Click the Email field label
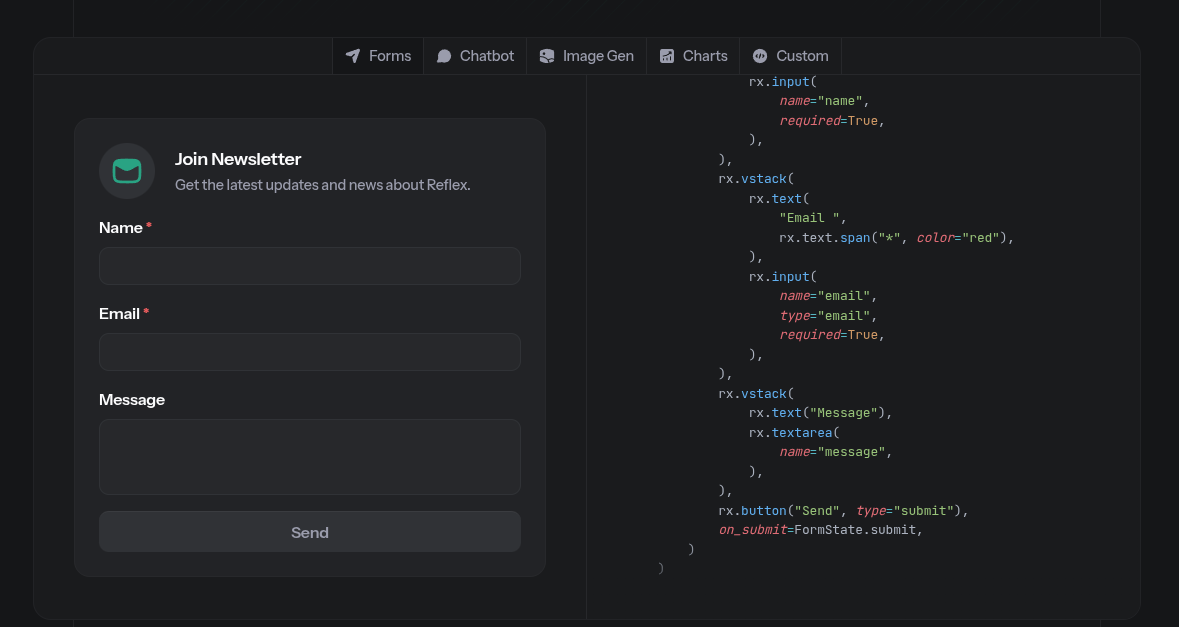This screenshot has height=627, width=1179. (x=120, y=314)
